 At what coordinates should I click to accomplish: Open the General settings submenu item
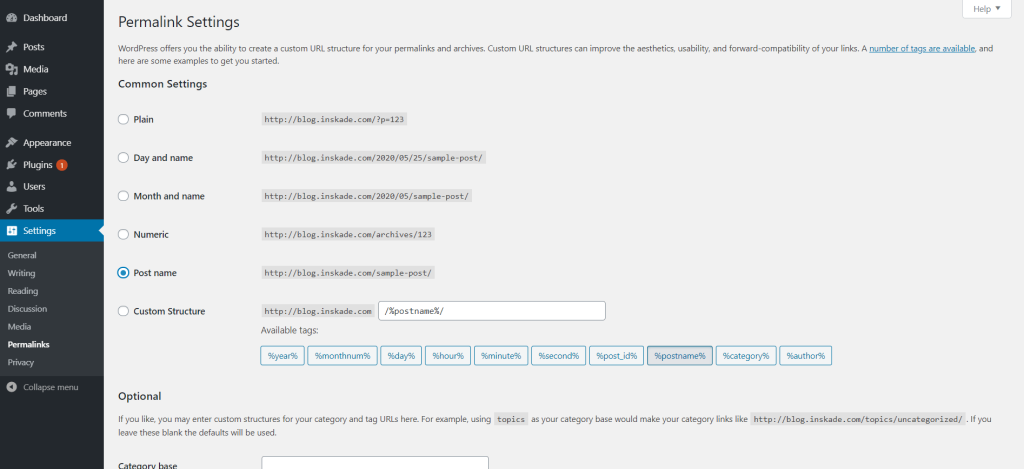(x=22, y=255)
